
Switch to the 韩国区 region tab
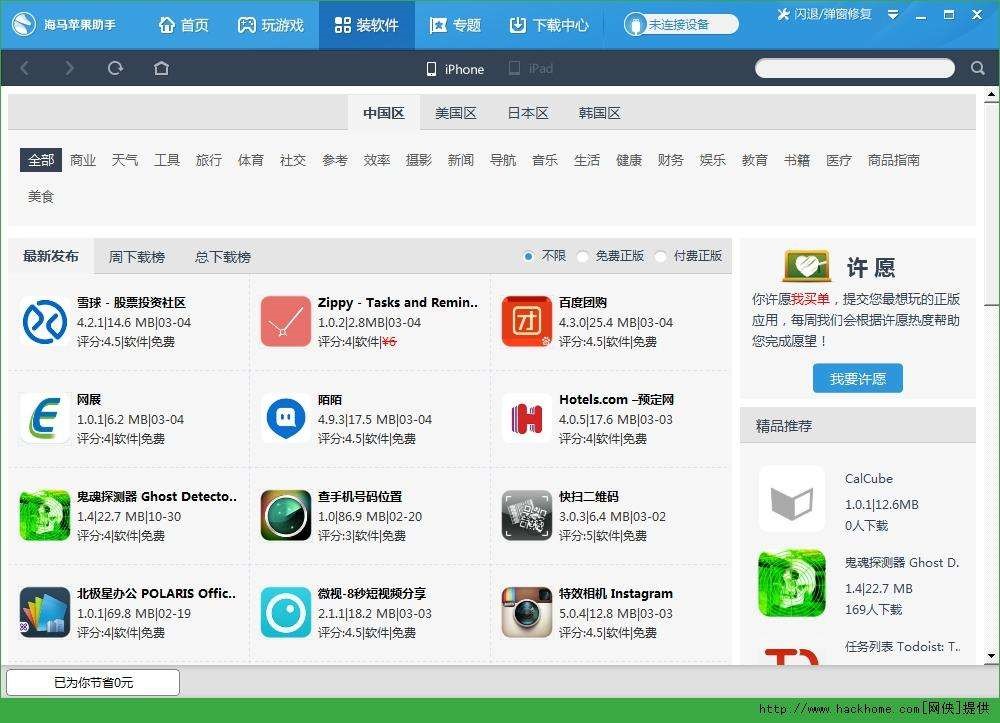(599, 113)
